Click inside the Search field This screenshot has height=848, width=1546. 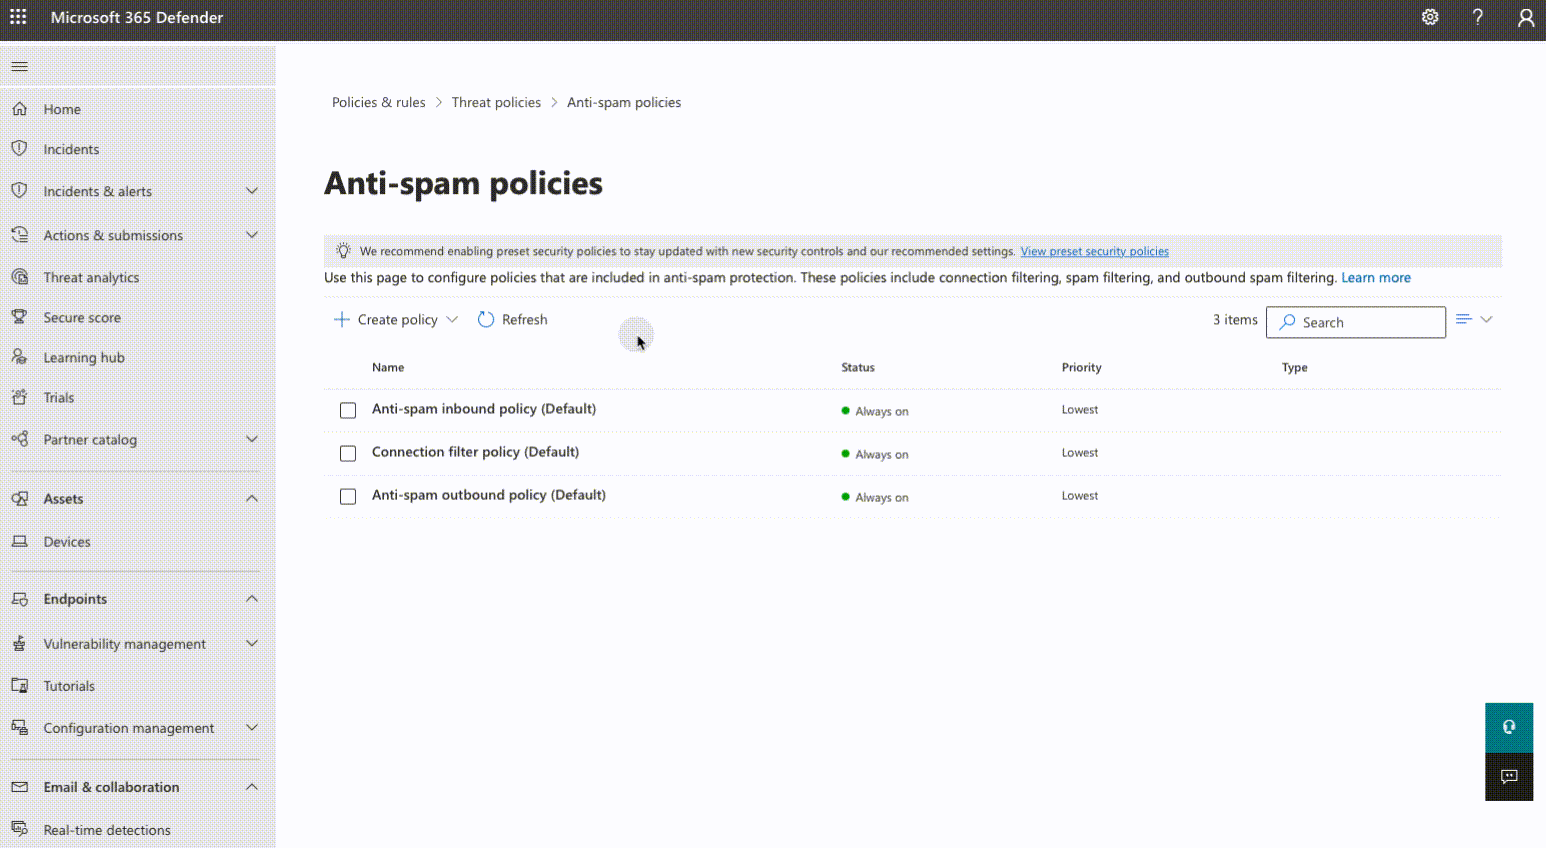pos(1355,322)
